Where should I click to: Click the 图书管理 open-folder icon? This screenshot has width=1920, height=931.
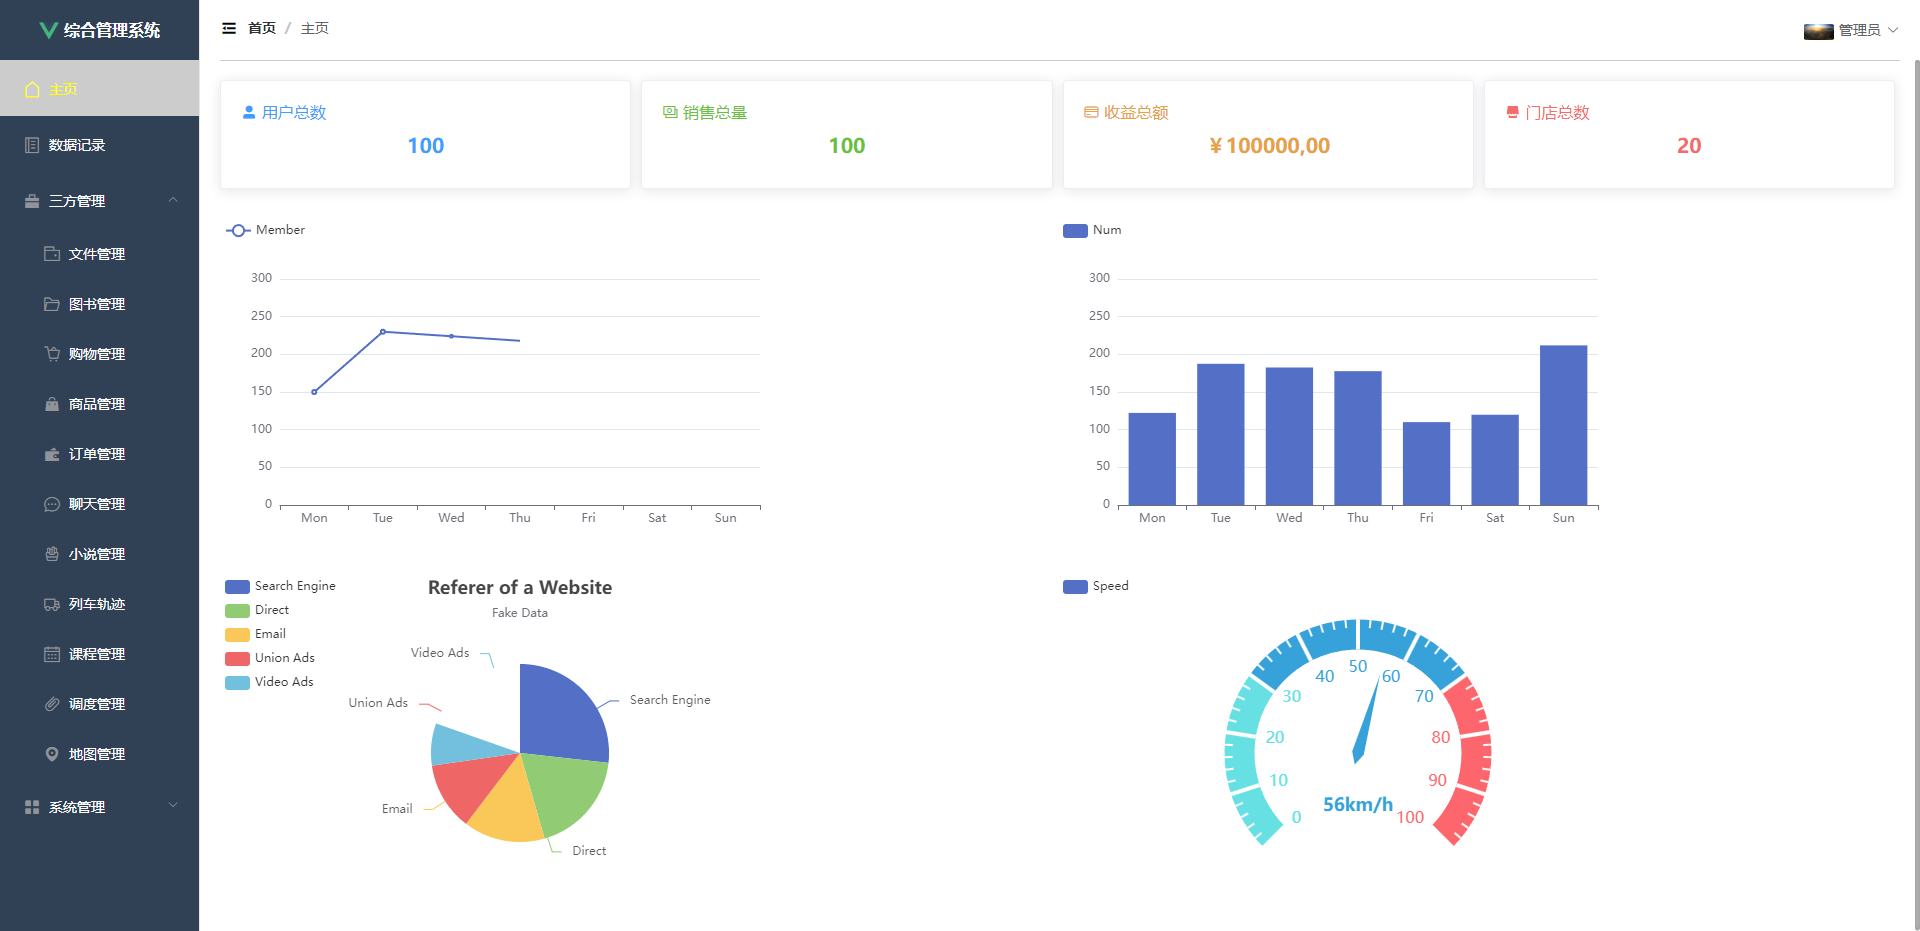point(52,304)
